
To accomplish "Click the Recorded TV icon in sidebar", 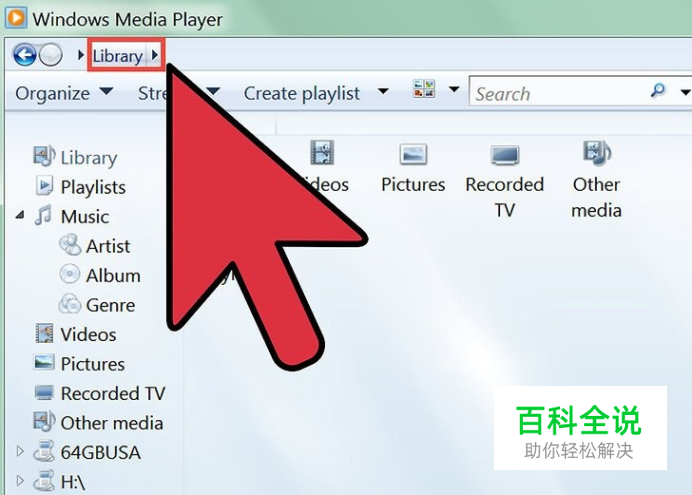I will [x=44, y=392].
